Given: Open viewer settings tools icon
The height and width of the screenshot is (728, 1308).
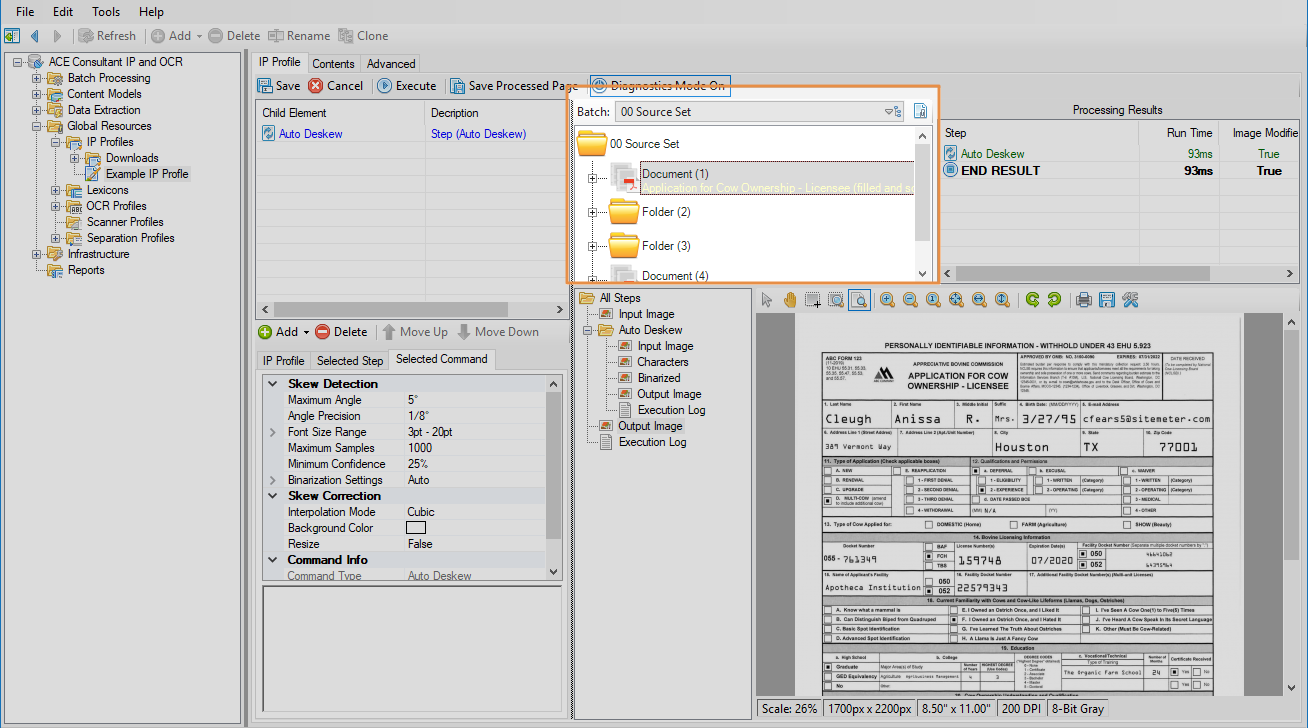Looking at the screenshot, I should click(x=1130, y=299).
